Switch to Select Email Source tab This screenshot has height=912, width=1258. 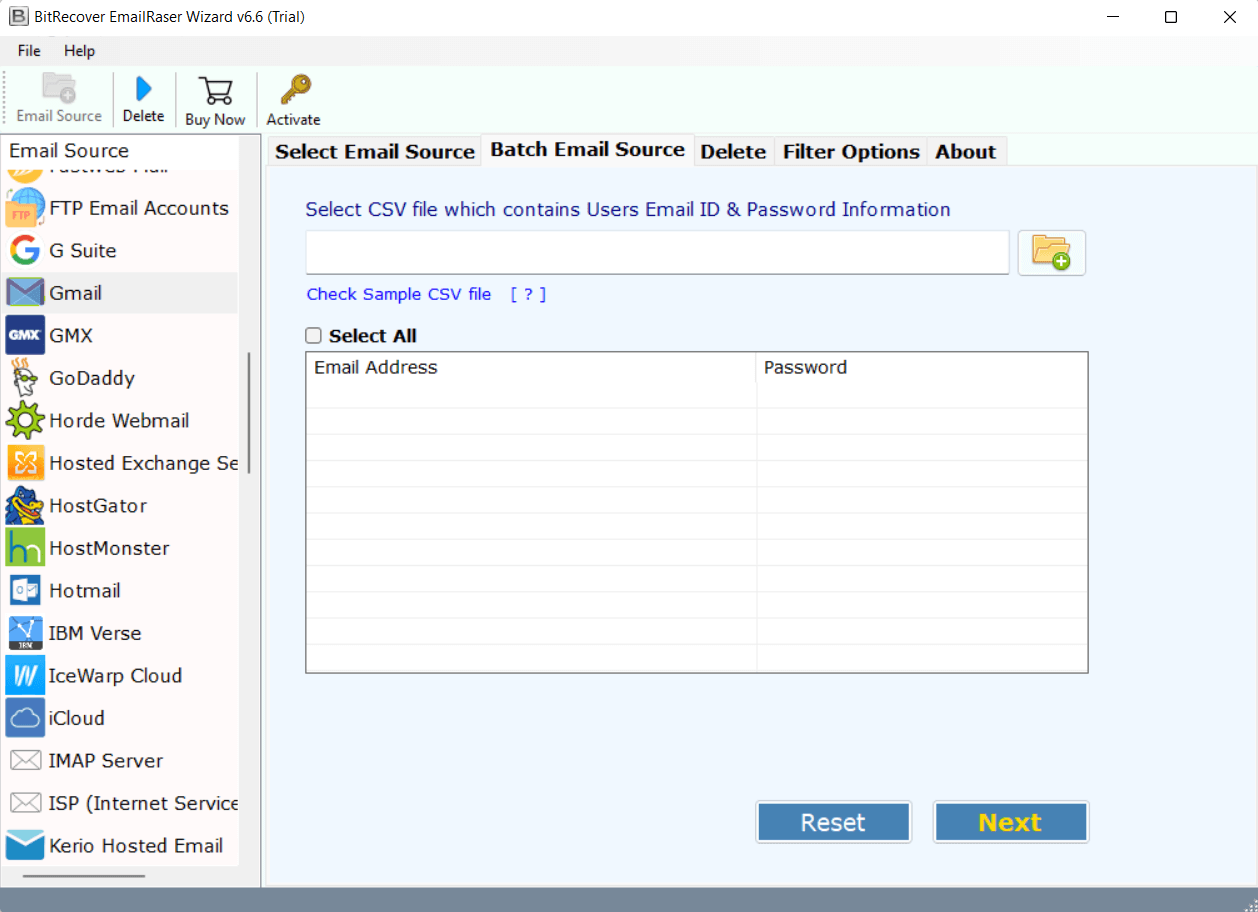pyautogui.click(x=375, y=151)
